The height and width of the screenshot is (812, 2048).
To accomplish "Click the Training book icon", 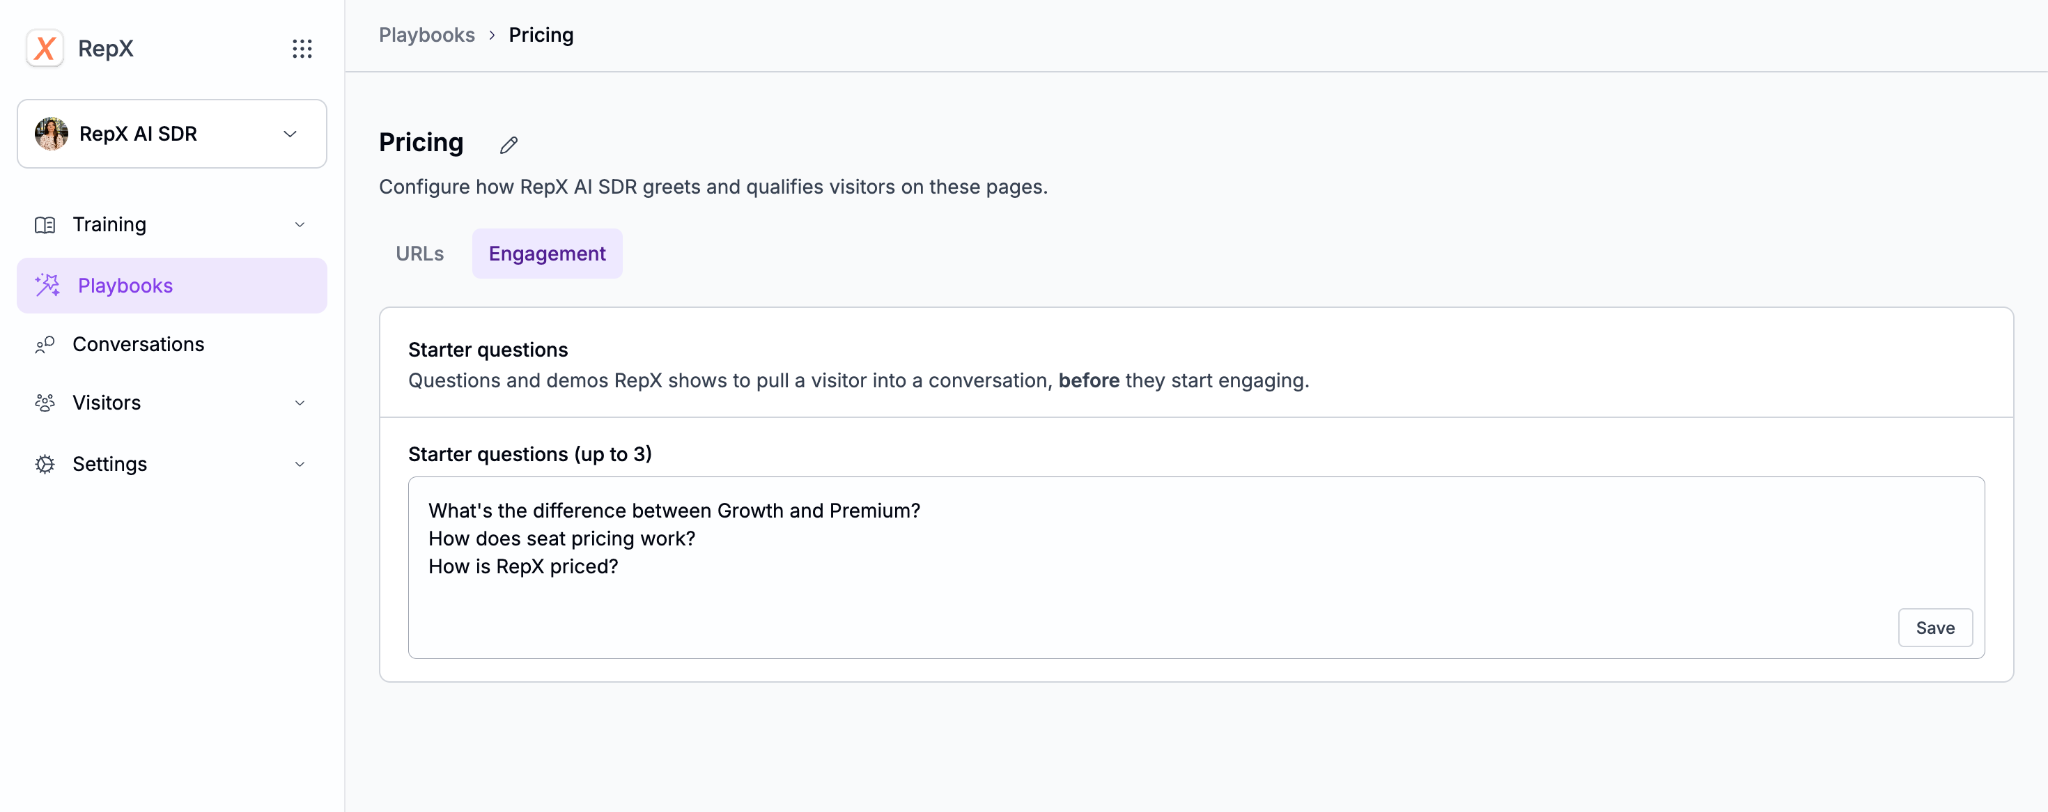I will [45, 225].
